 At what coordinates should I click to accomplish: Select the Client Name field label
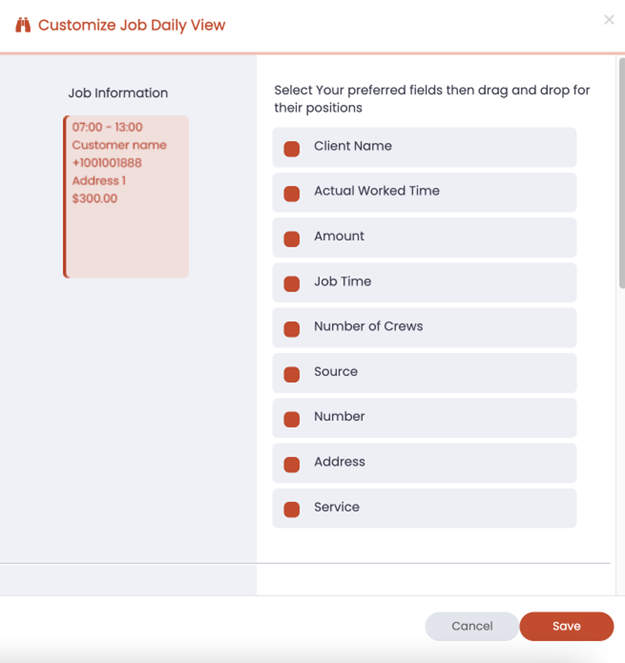point(353,146)
